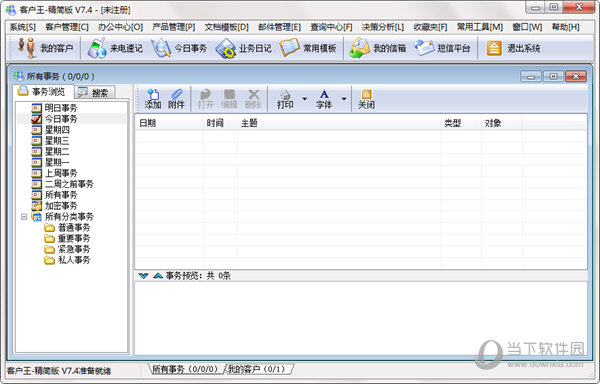
Task: Sort by 主题 column header
Action: tap(339, 123)
